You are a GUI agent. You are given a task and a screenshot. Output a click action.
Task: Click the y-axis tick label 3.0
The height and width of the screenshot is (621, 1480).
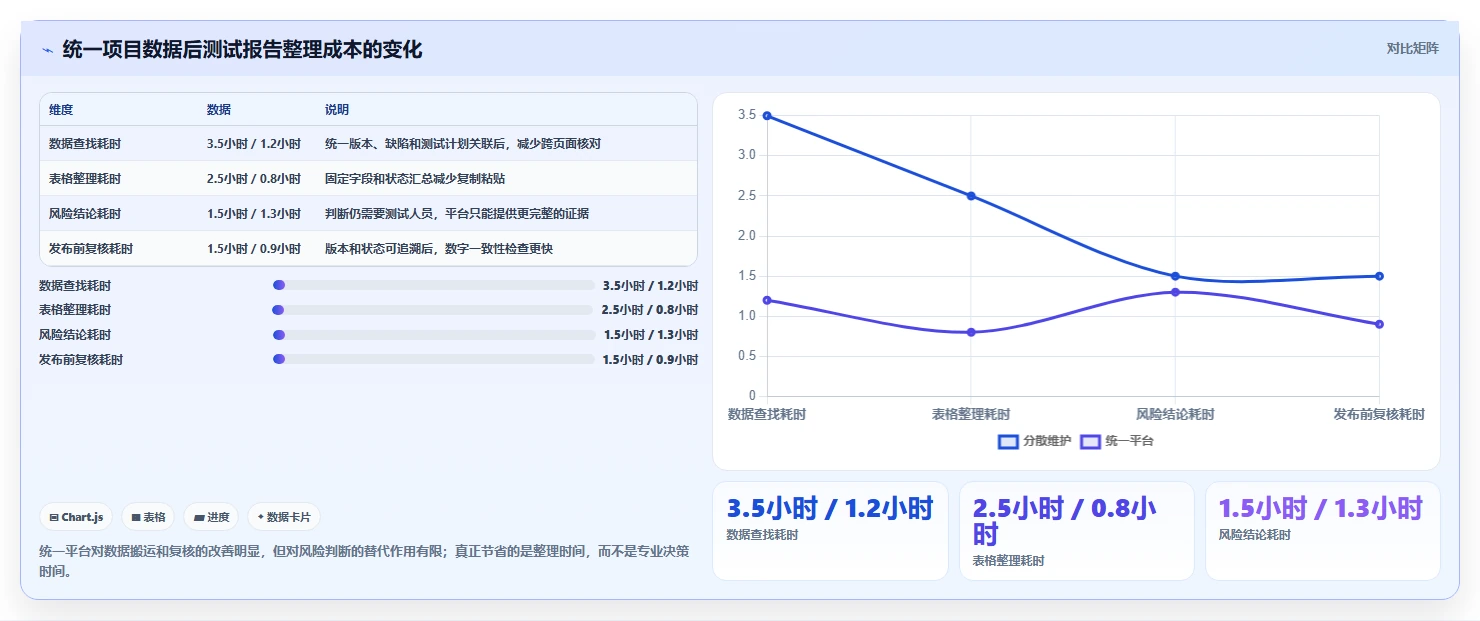[746, 155]
